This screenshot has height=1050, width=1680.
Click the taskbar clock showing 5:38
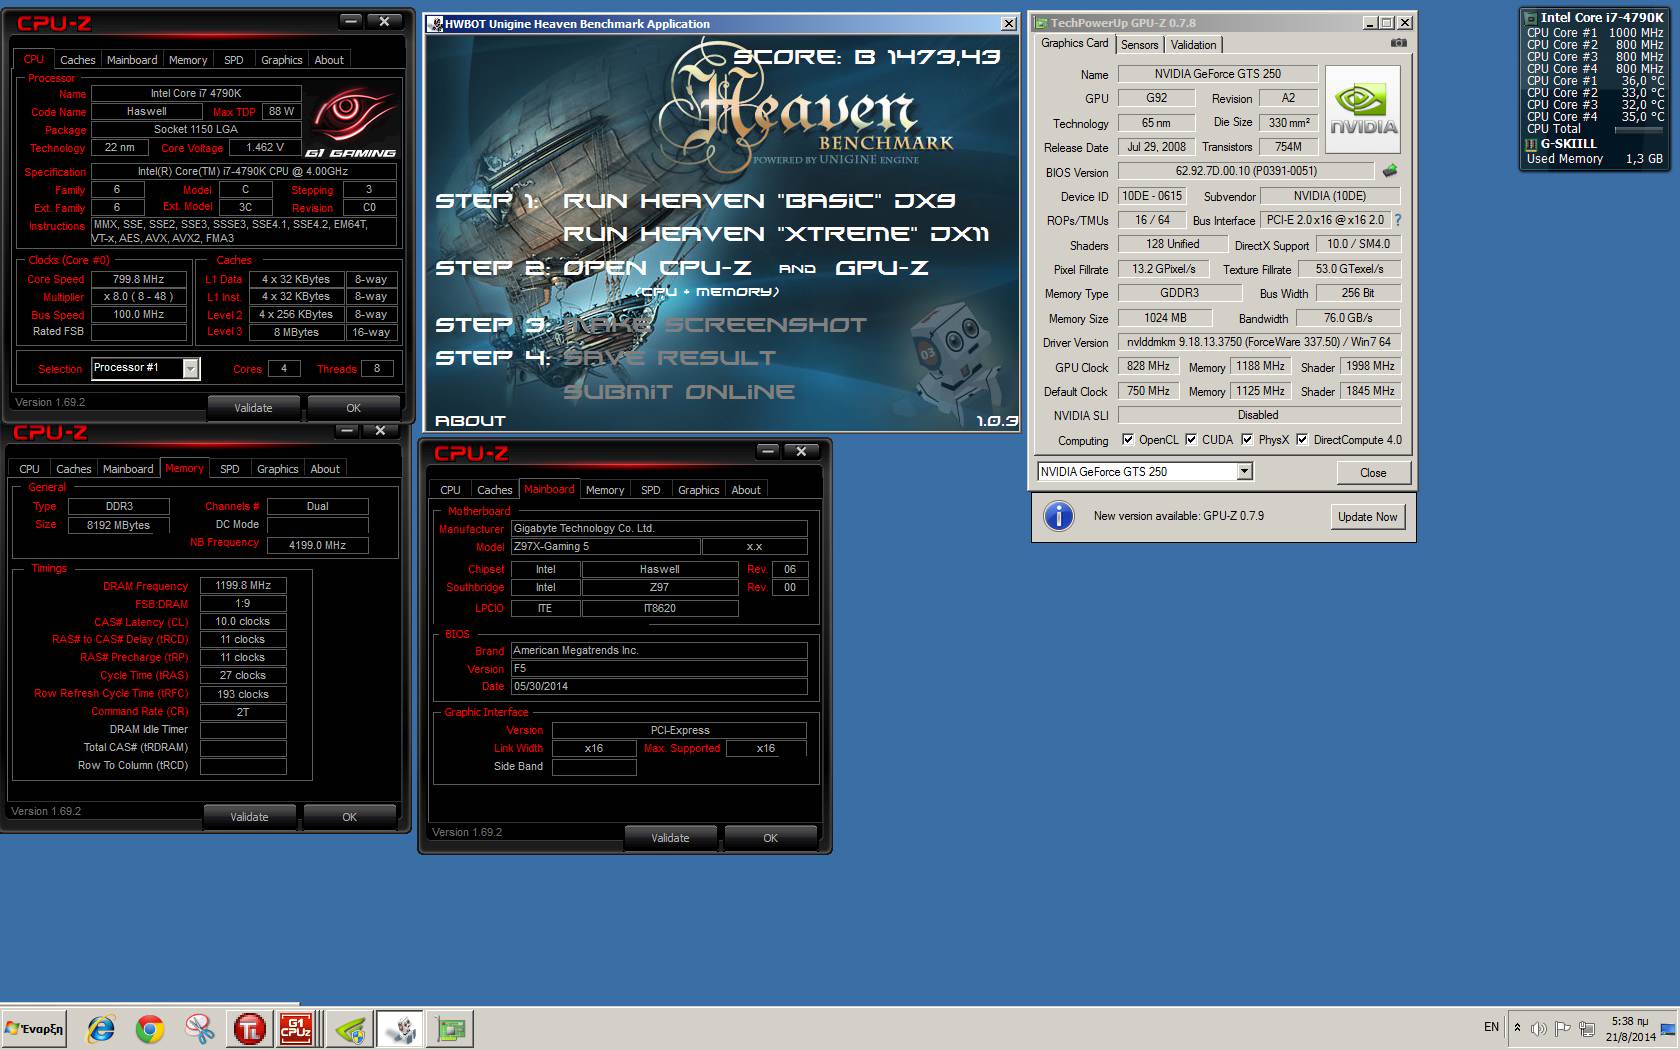(x=1630, y=1029)
